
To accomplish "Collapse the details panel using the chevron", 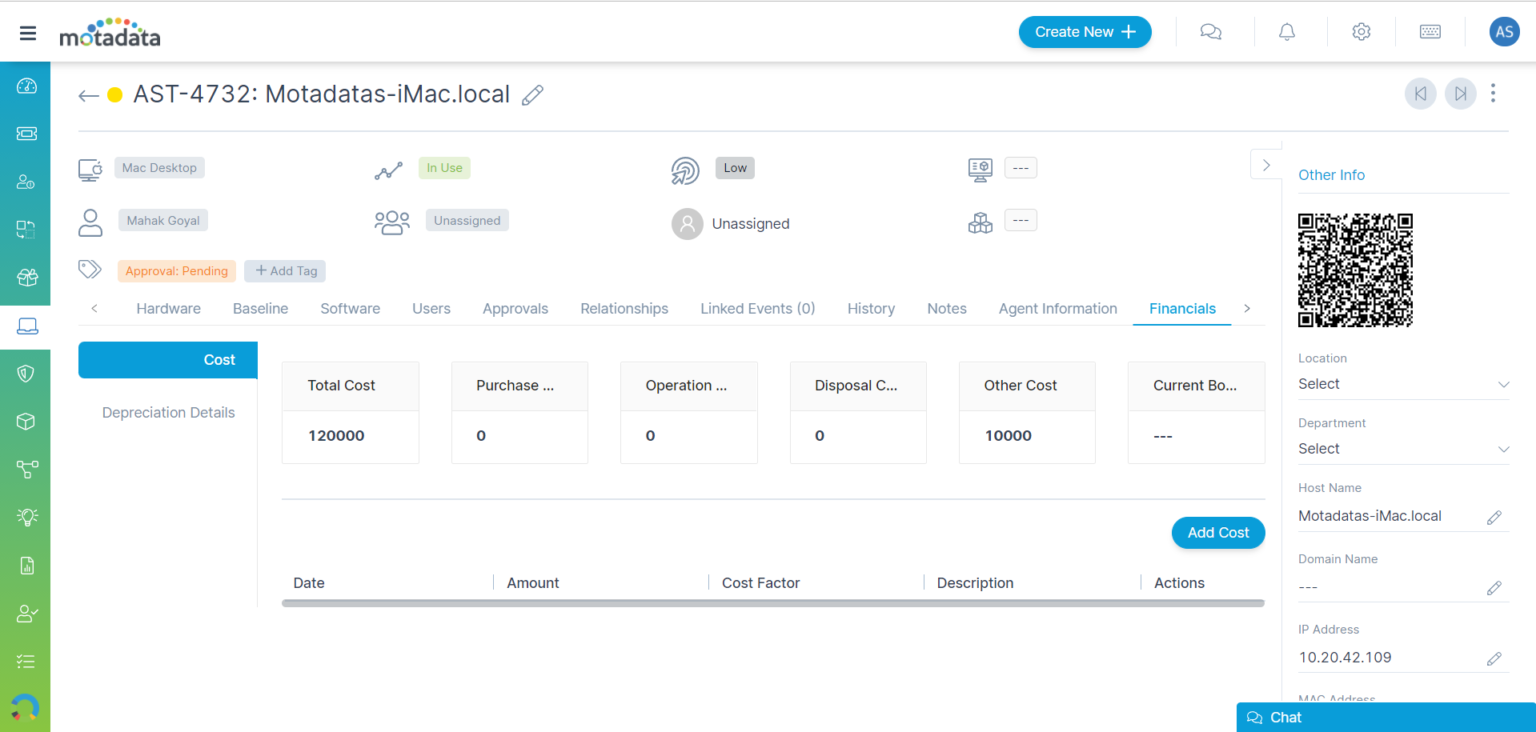I will click(x=1266, y=163).
